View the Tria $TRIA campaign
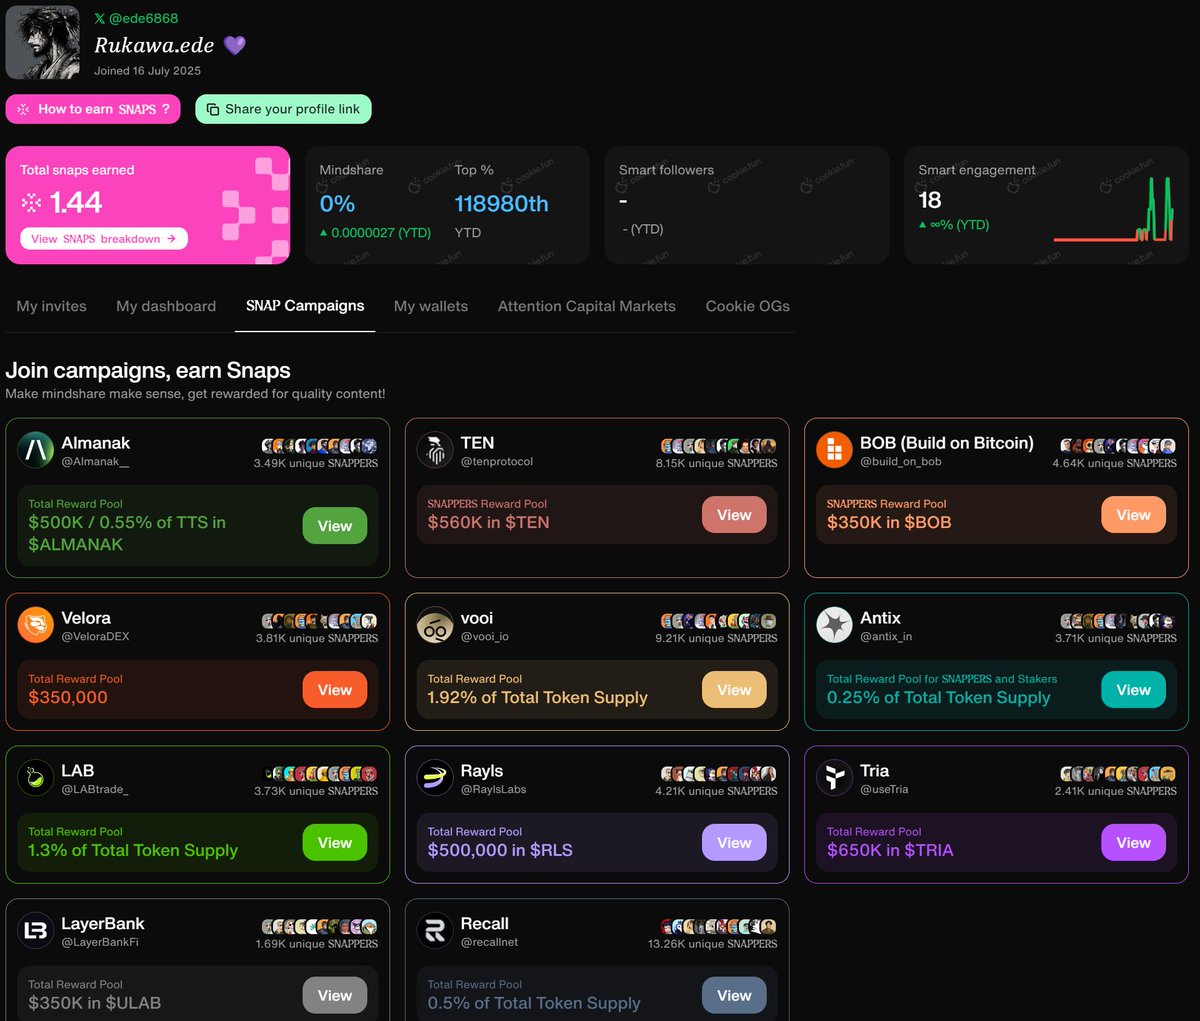Screen dimensions: 1200x1021 click(1133, 843)
